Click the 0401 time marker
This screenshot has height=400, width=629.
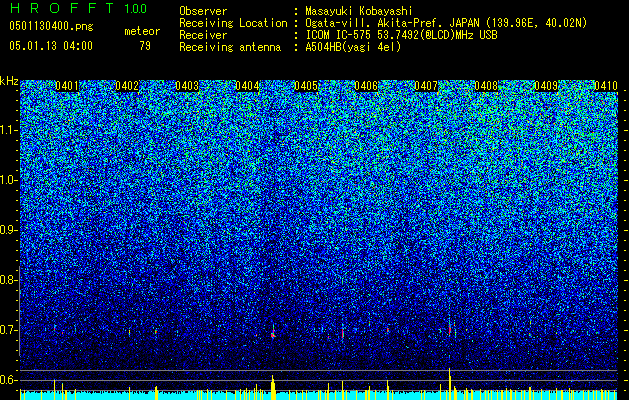click(67, 86)
